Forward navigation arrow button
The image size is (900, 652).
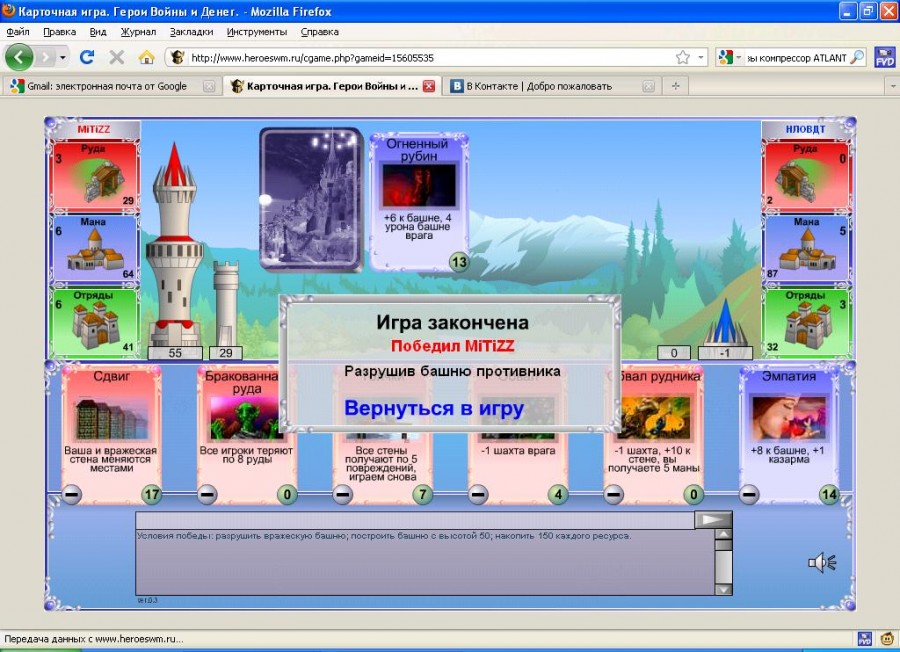[x=46, y=57]
